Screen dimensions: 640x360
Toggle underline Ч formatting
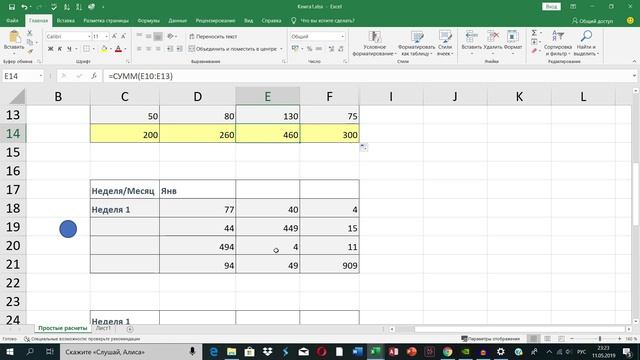pyautogui.click(x=69, y=49)
